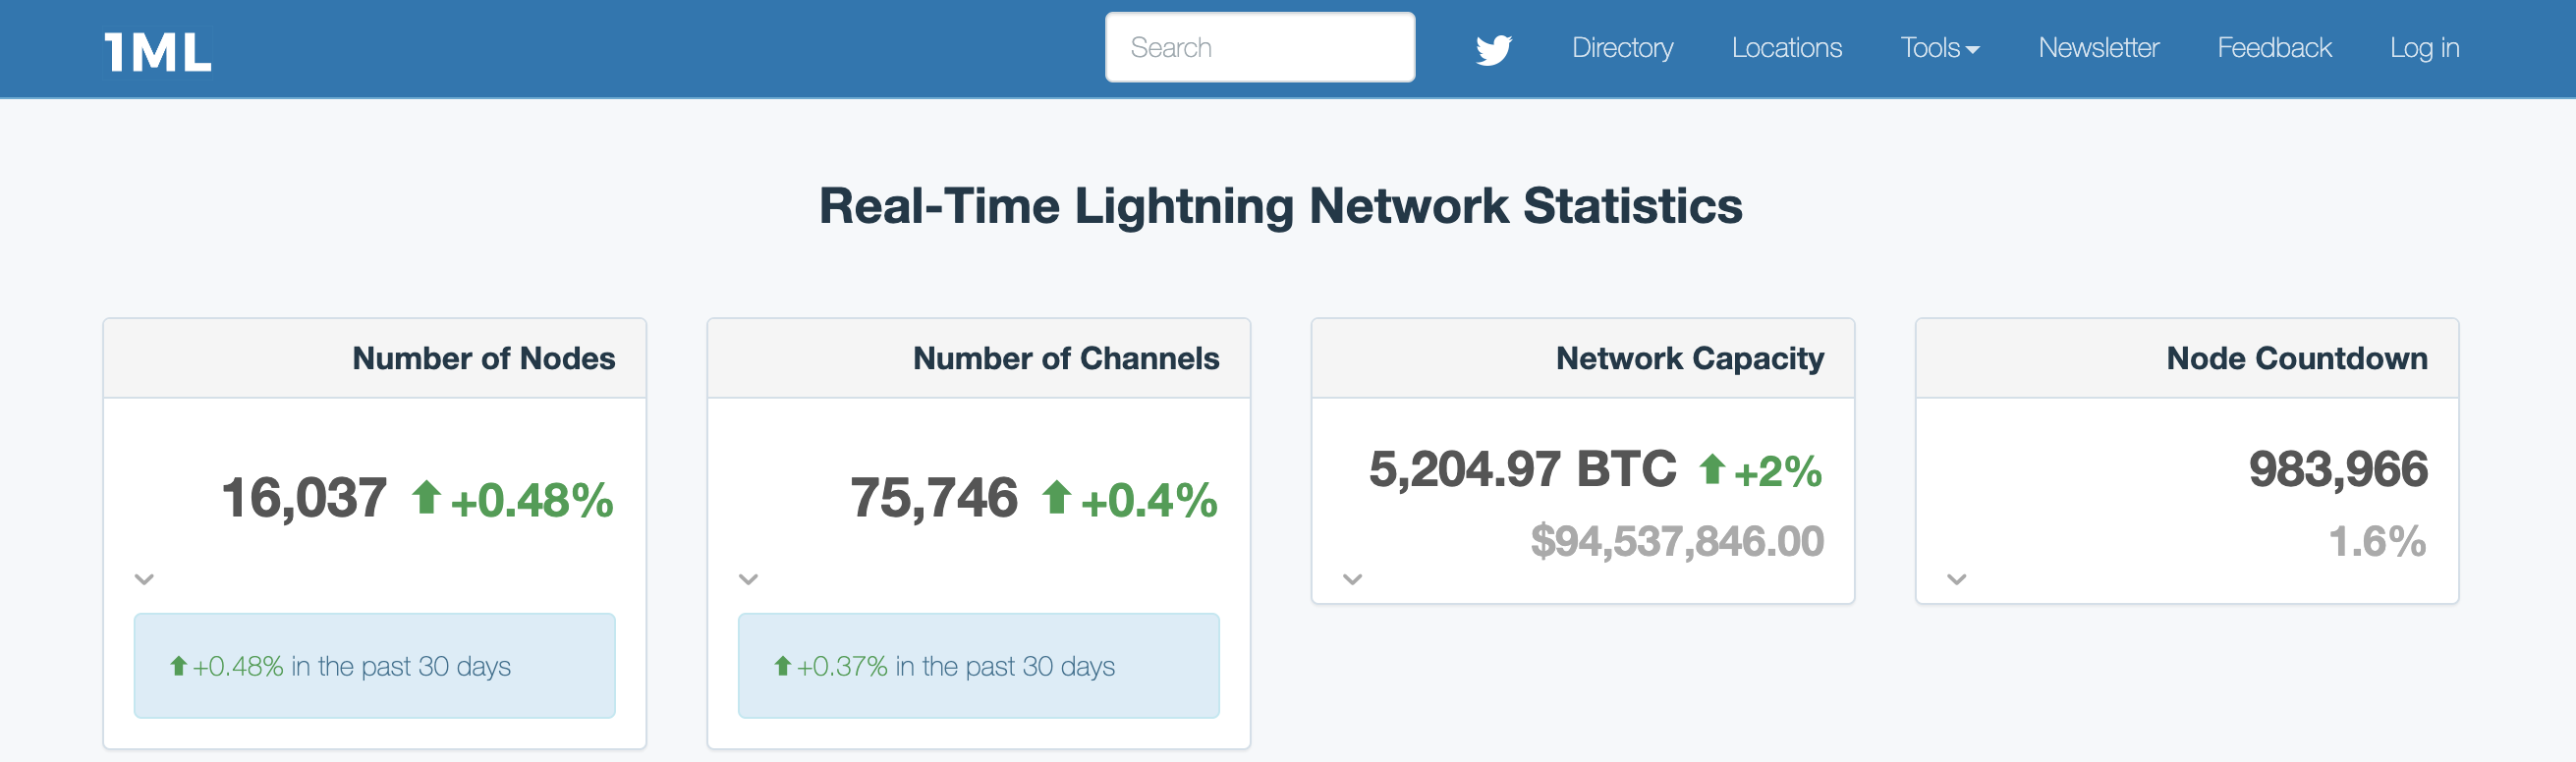Screen dimensions: 2576x762
Task: Expand the Network Capacity card chevron
Action: 1353,579
